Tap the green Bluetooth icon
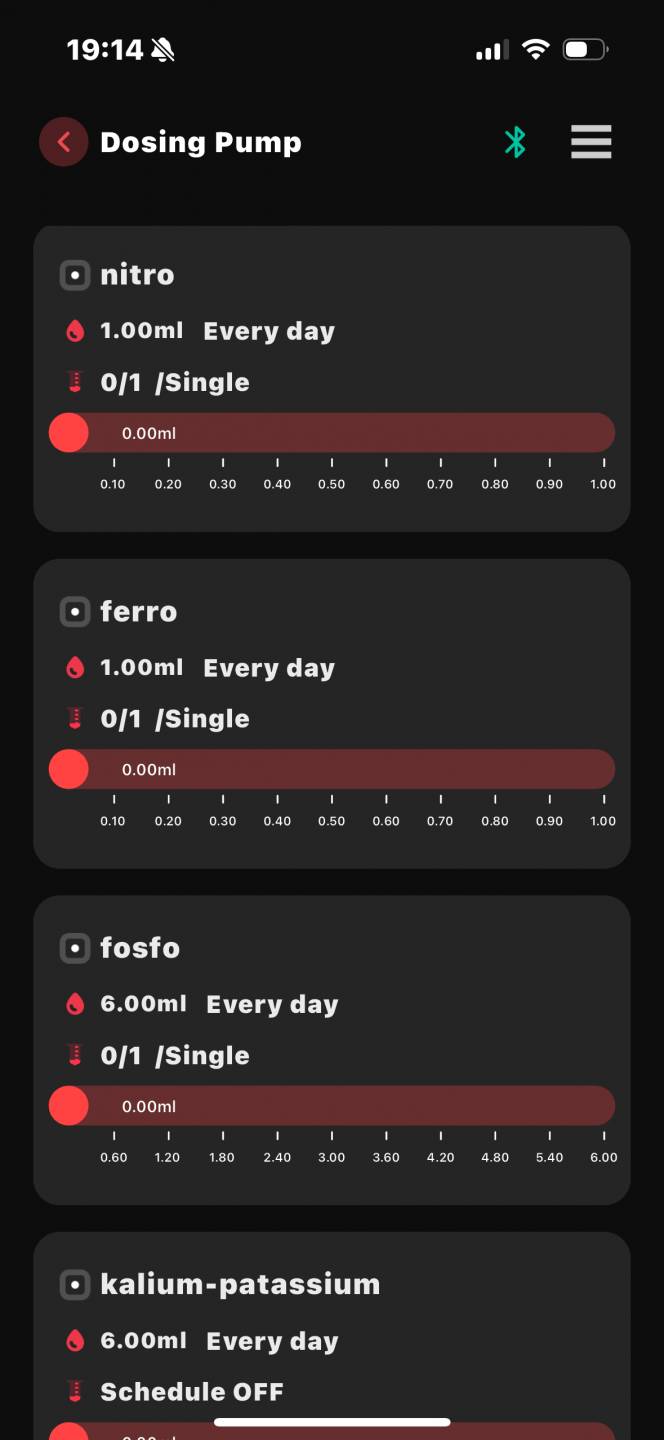The height and width of the screenshot is (1440, 664). [x=515, y=142]
